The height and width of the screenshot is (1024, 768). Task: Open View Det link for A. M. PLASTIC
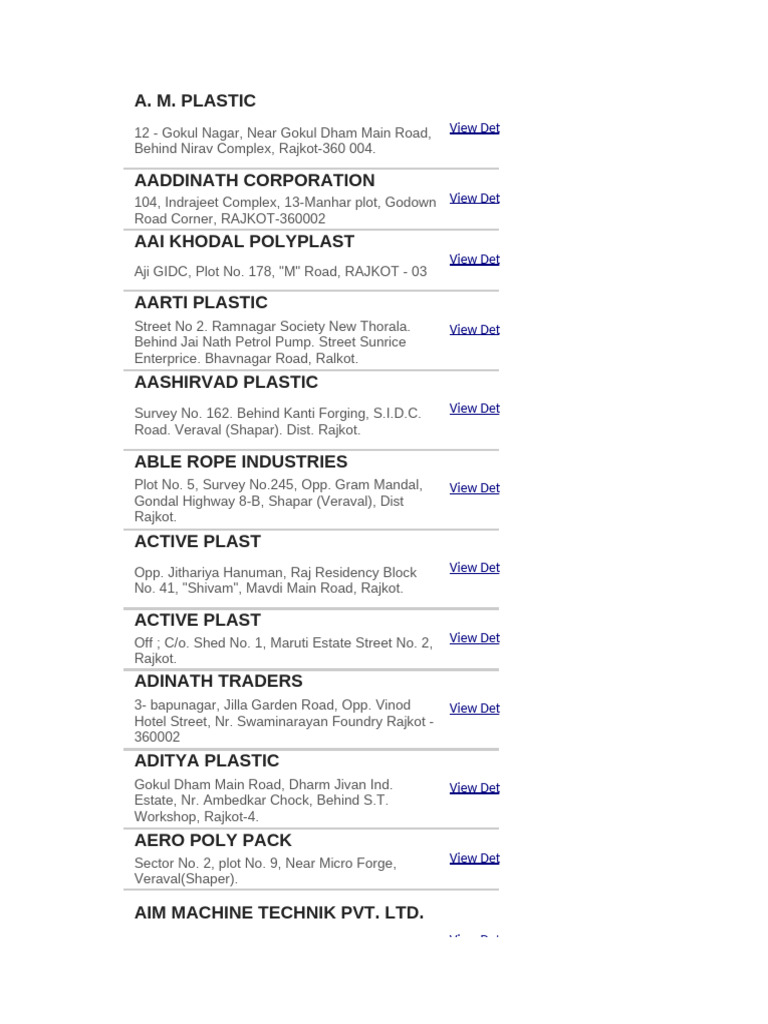[474, 128]
